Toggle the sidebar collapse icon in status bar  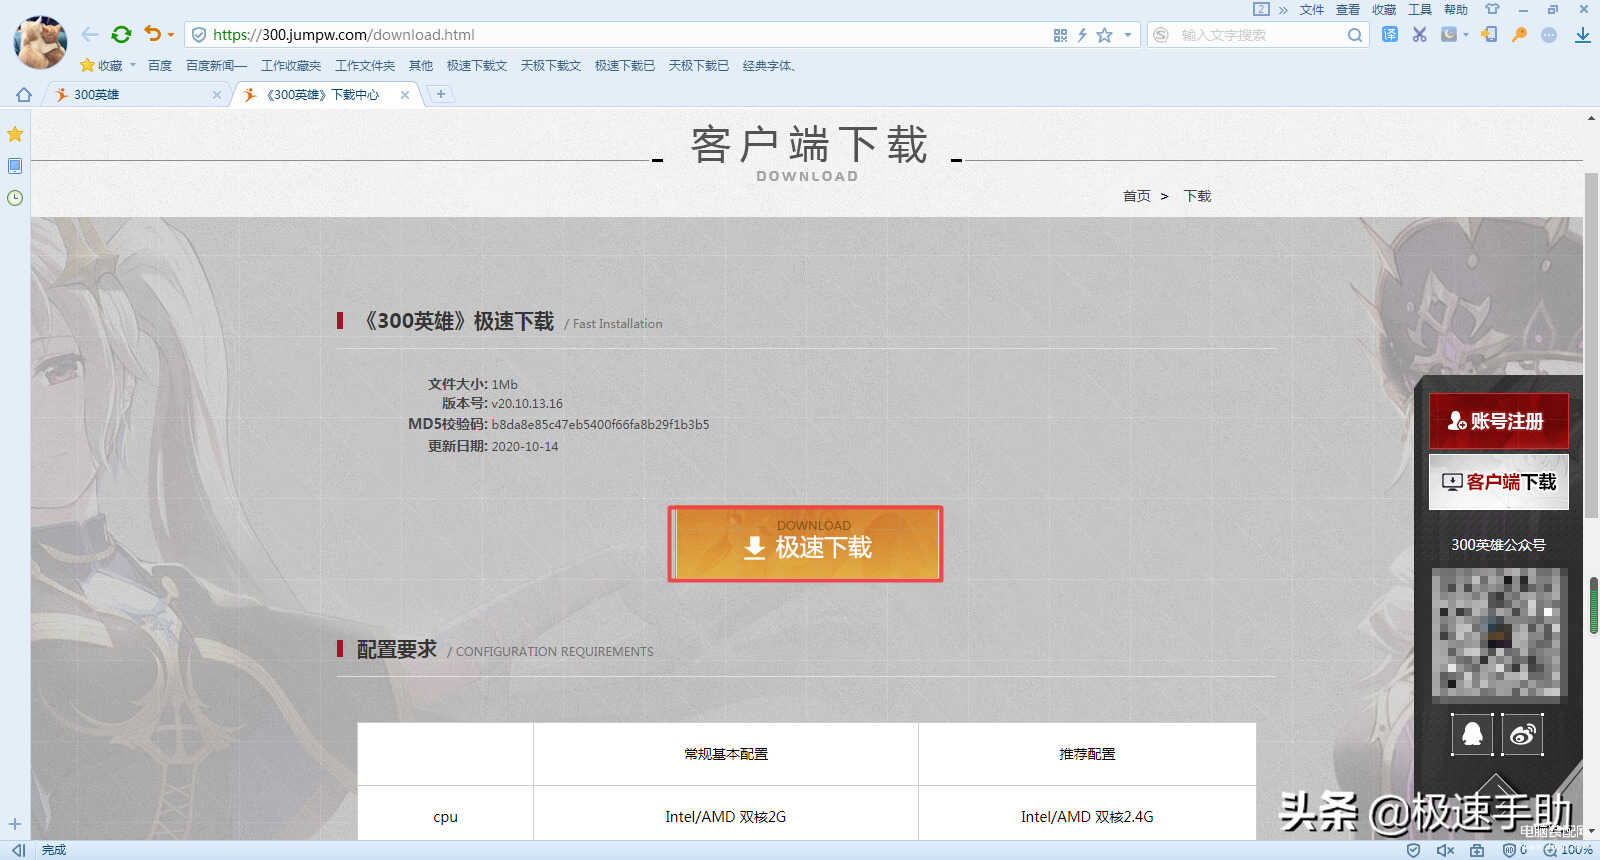point(18,850)
